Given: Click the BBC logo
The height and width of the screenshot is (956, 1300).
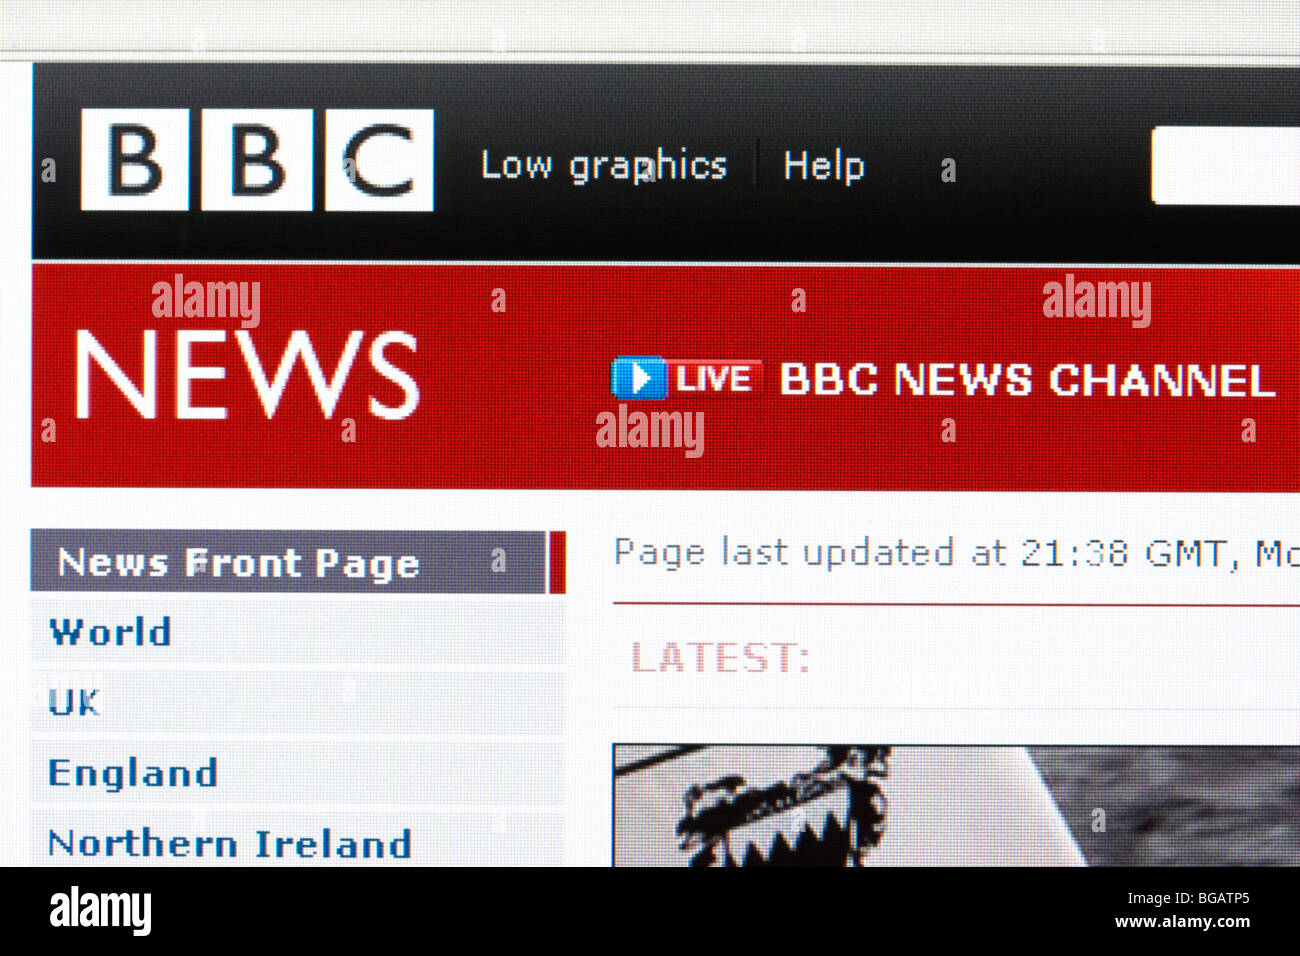Looking at the screenshot, I should [x=257, y=160].
